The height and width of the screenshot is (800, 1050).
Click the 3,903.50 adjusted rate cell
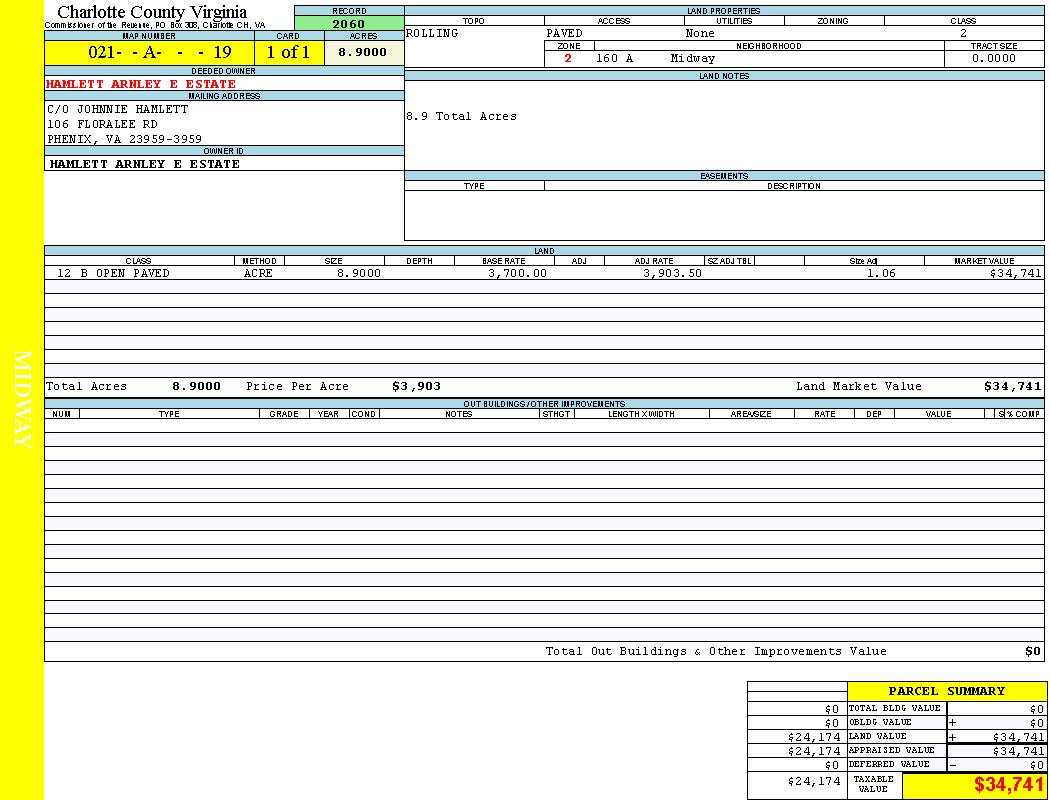click(x=672, y=273)
